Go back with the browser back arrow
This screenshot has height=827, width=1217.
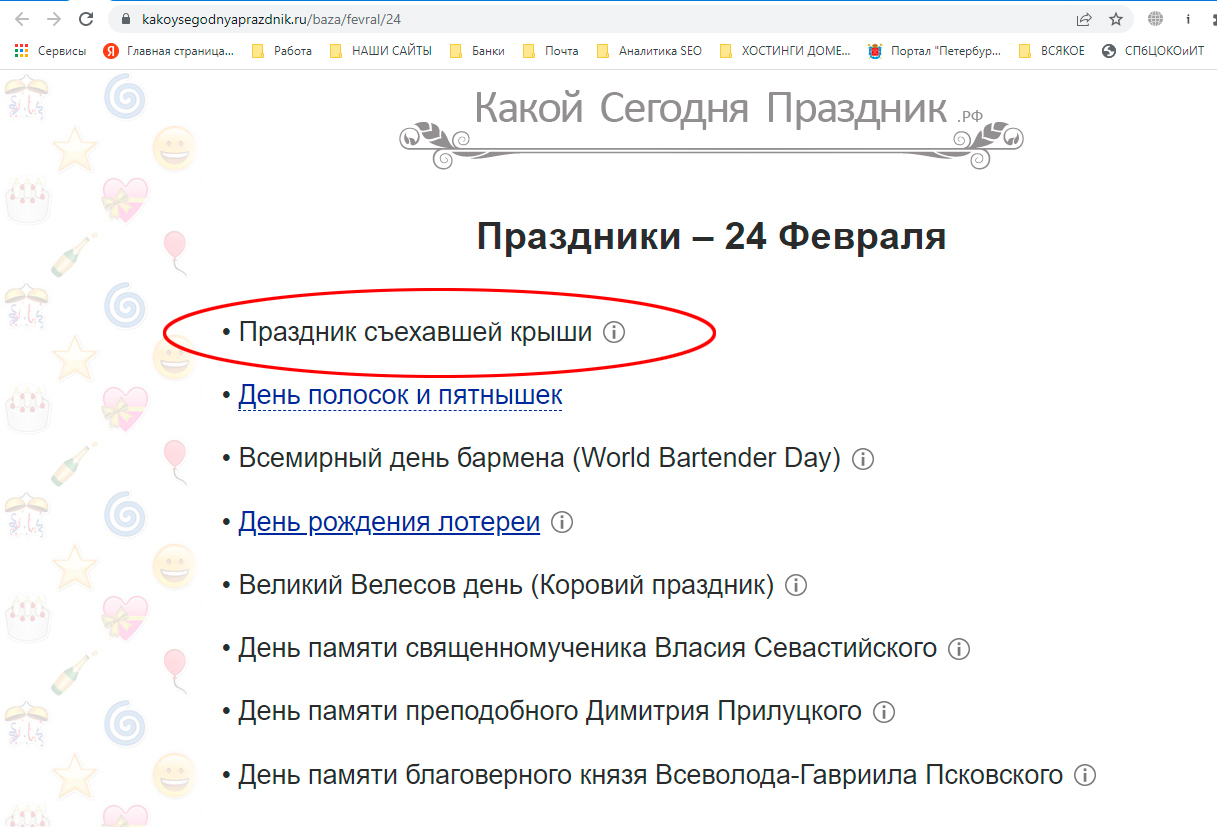coord(22,19)
